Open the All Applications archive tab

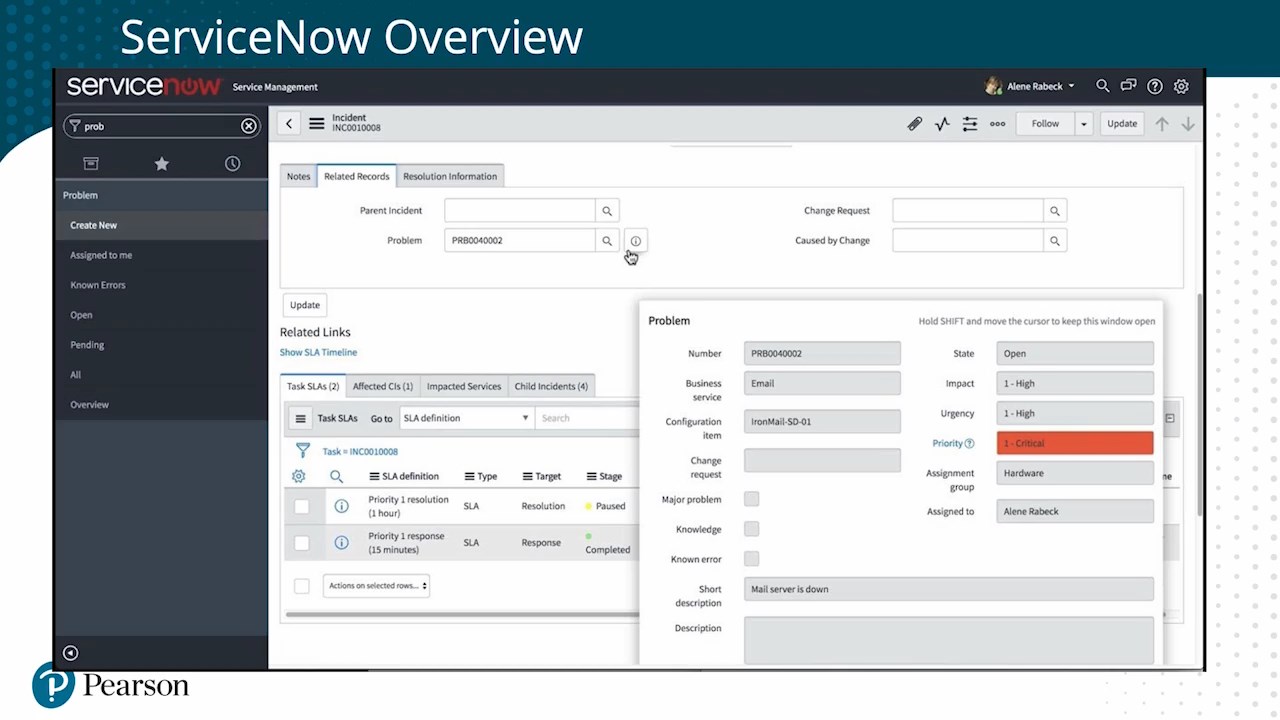coord(90,164)
